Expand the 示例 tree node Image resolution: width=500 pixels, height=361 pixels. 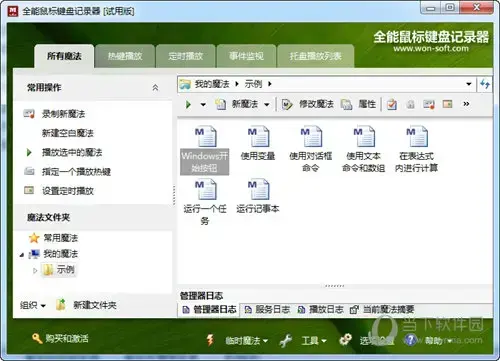click(x=35, y=270)
